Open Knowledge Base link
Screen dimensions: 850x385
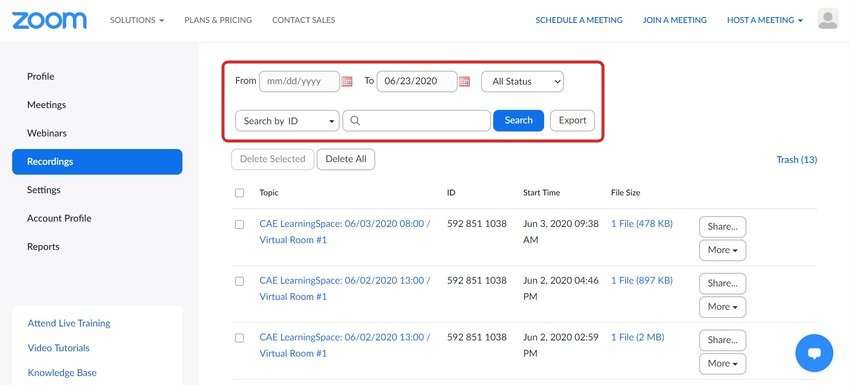click(x=62, y=373)
